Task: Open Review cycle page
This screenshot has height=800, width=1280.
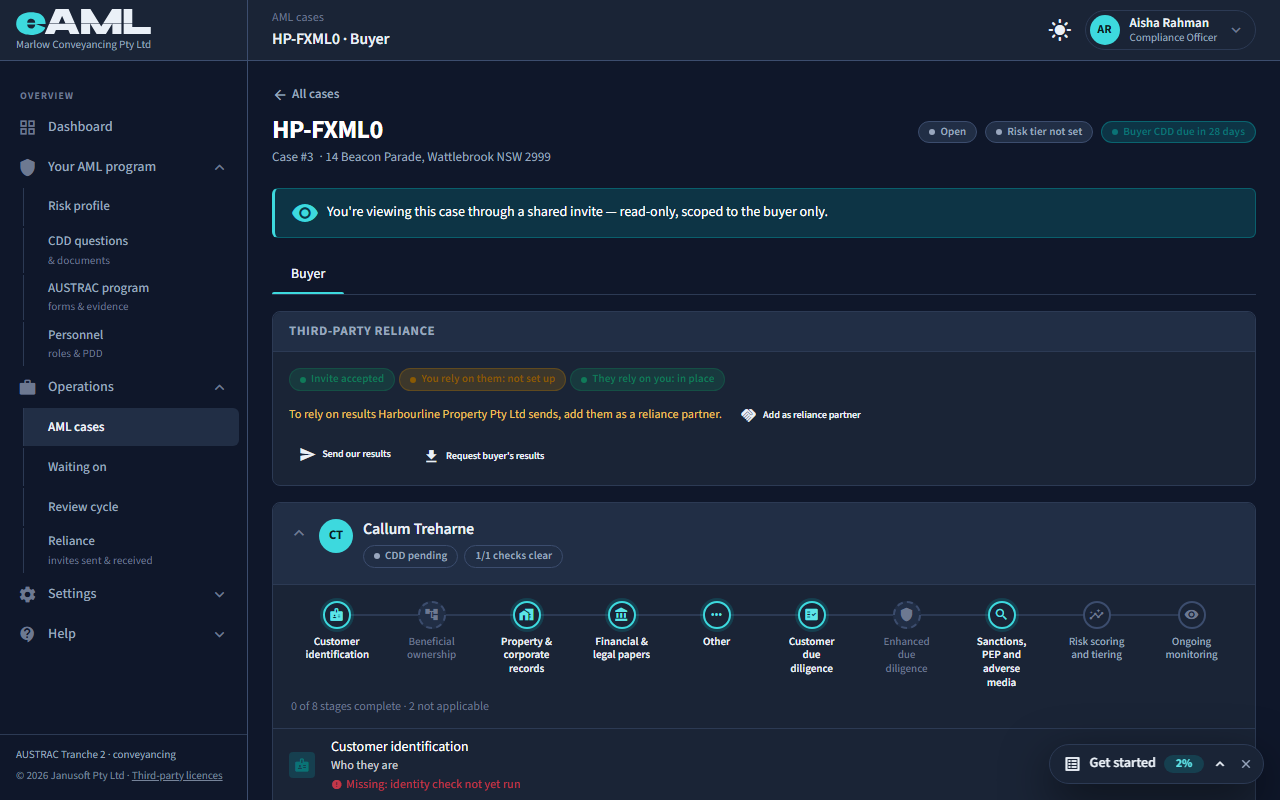Action: pos(130,507)
